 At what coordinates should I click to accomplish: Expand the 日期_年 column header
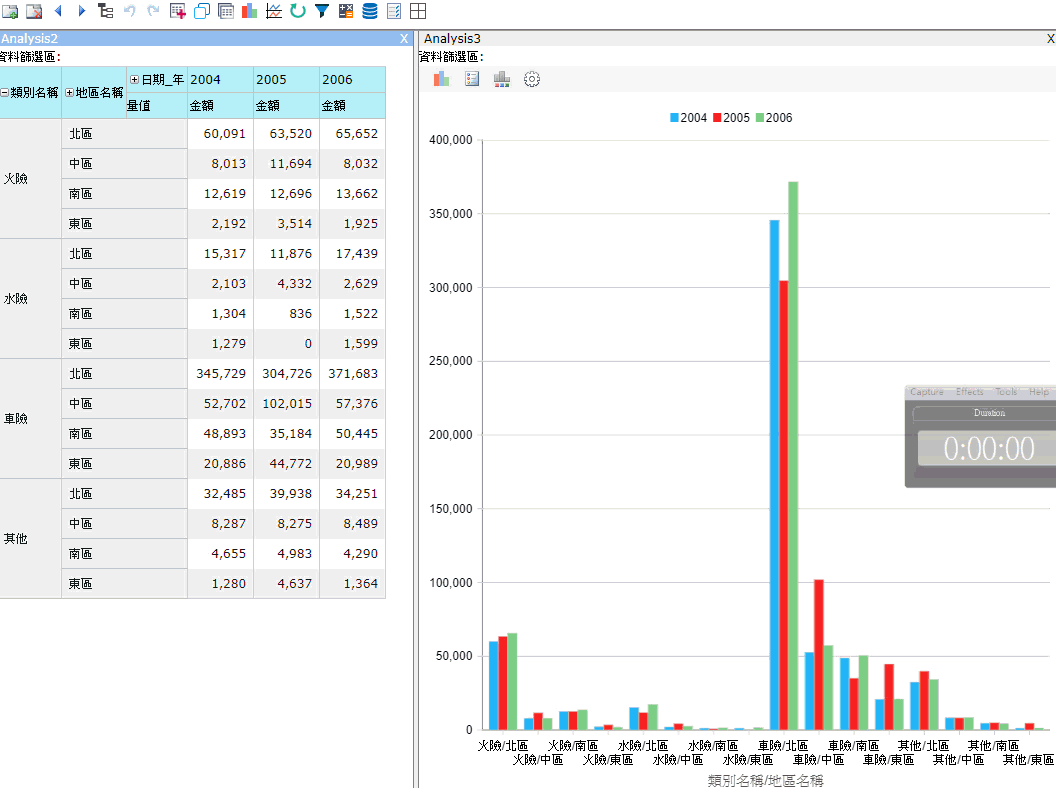click(134, 79)
